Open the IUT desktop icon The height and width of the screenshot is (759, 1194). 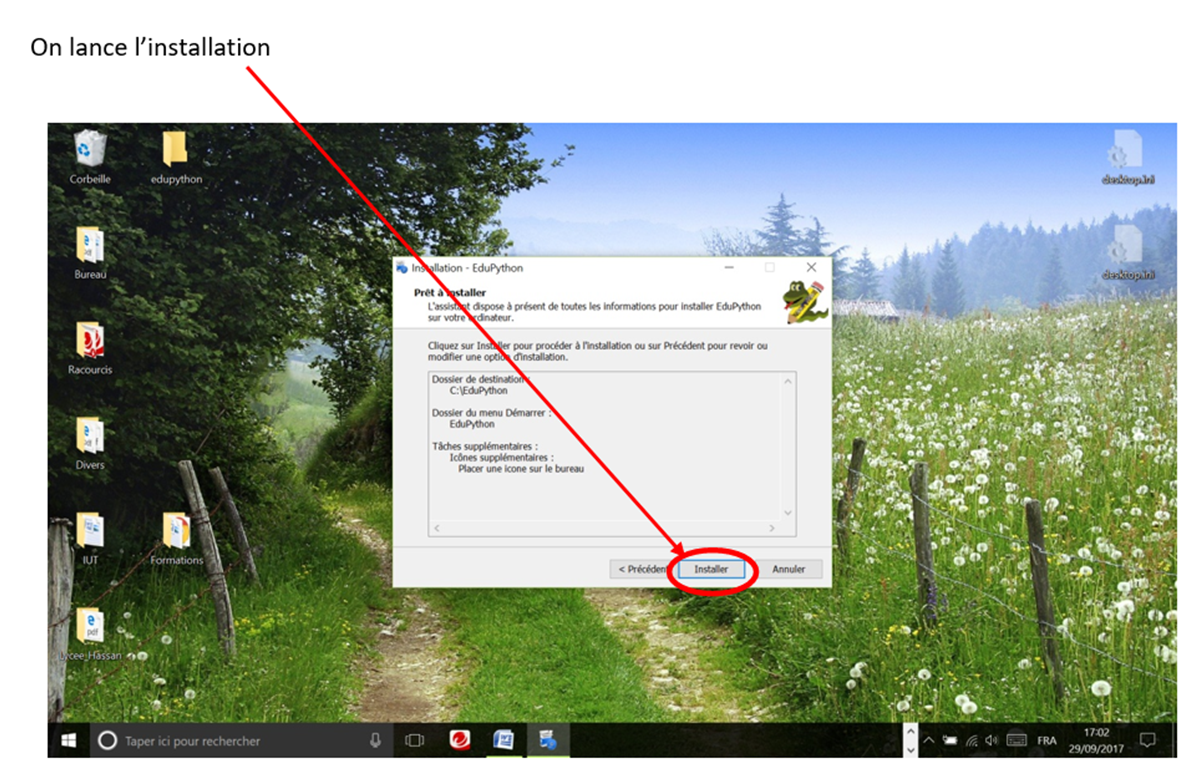coord(90,531)
